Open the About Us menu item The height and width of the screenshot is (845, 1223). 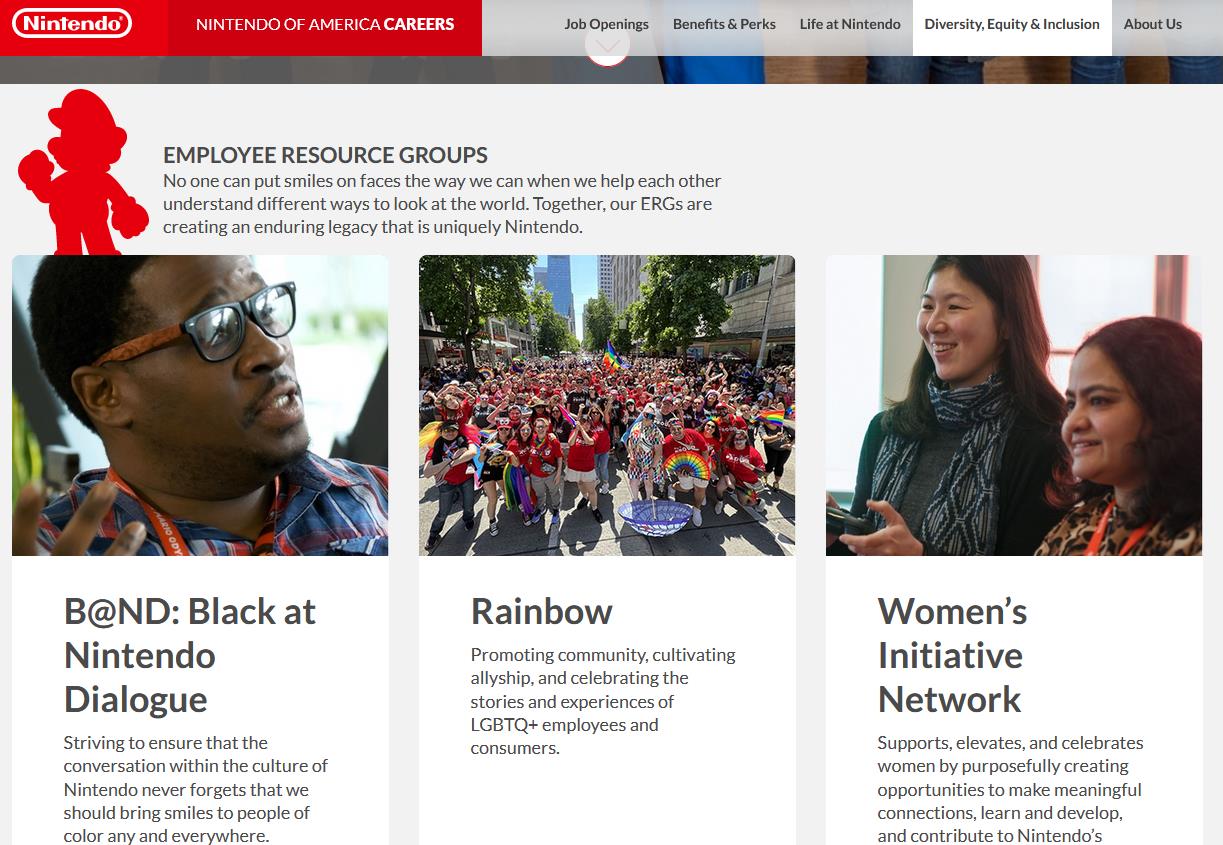coord(1152,24)
